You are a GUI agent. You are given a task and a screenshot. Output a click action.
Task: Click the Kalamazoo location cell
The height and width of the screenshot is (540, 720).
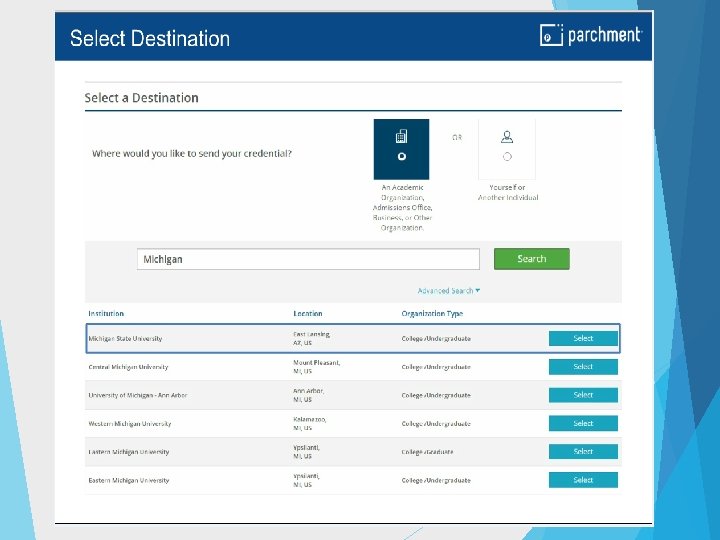pos(309,423)
